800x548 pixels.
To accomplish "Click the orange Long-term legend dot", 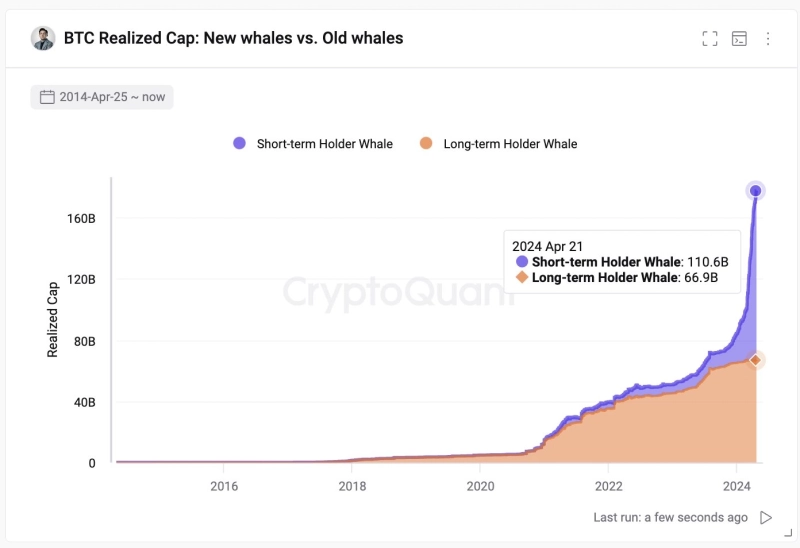I will [x=426, y=143].
